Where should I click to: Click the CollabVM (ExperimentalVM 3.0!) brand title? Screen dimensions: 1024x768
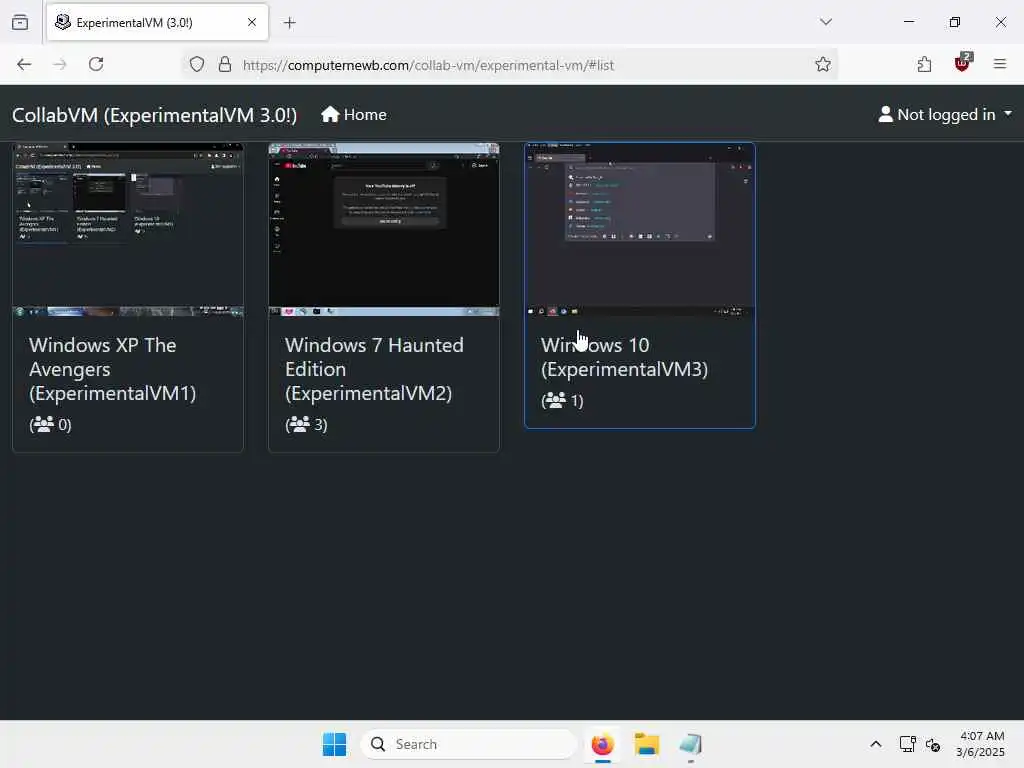(x=154, y=115)
